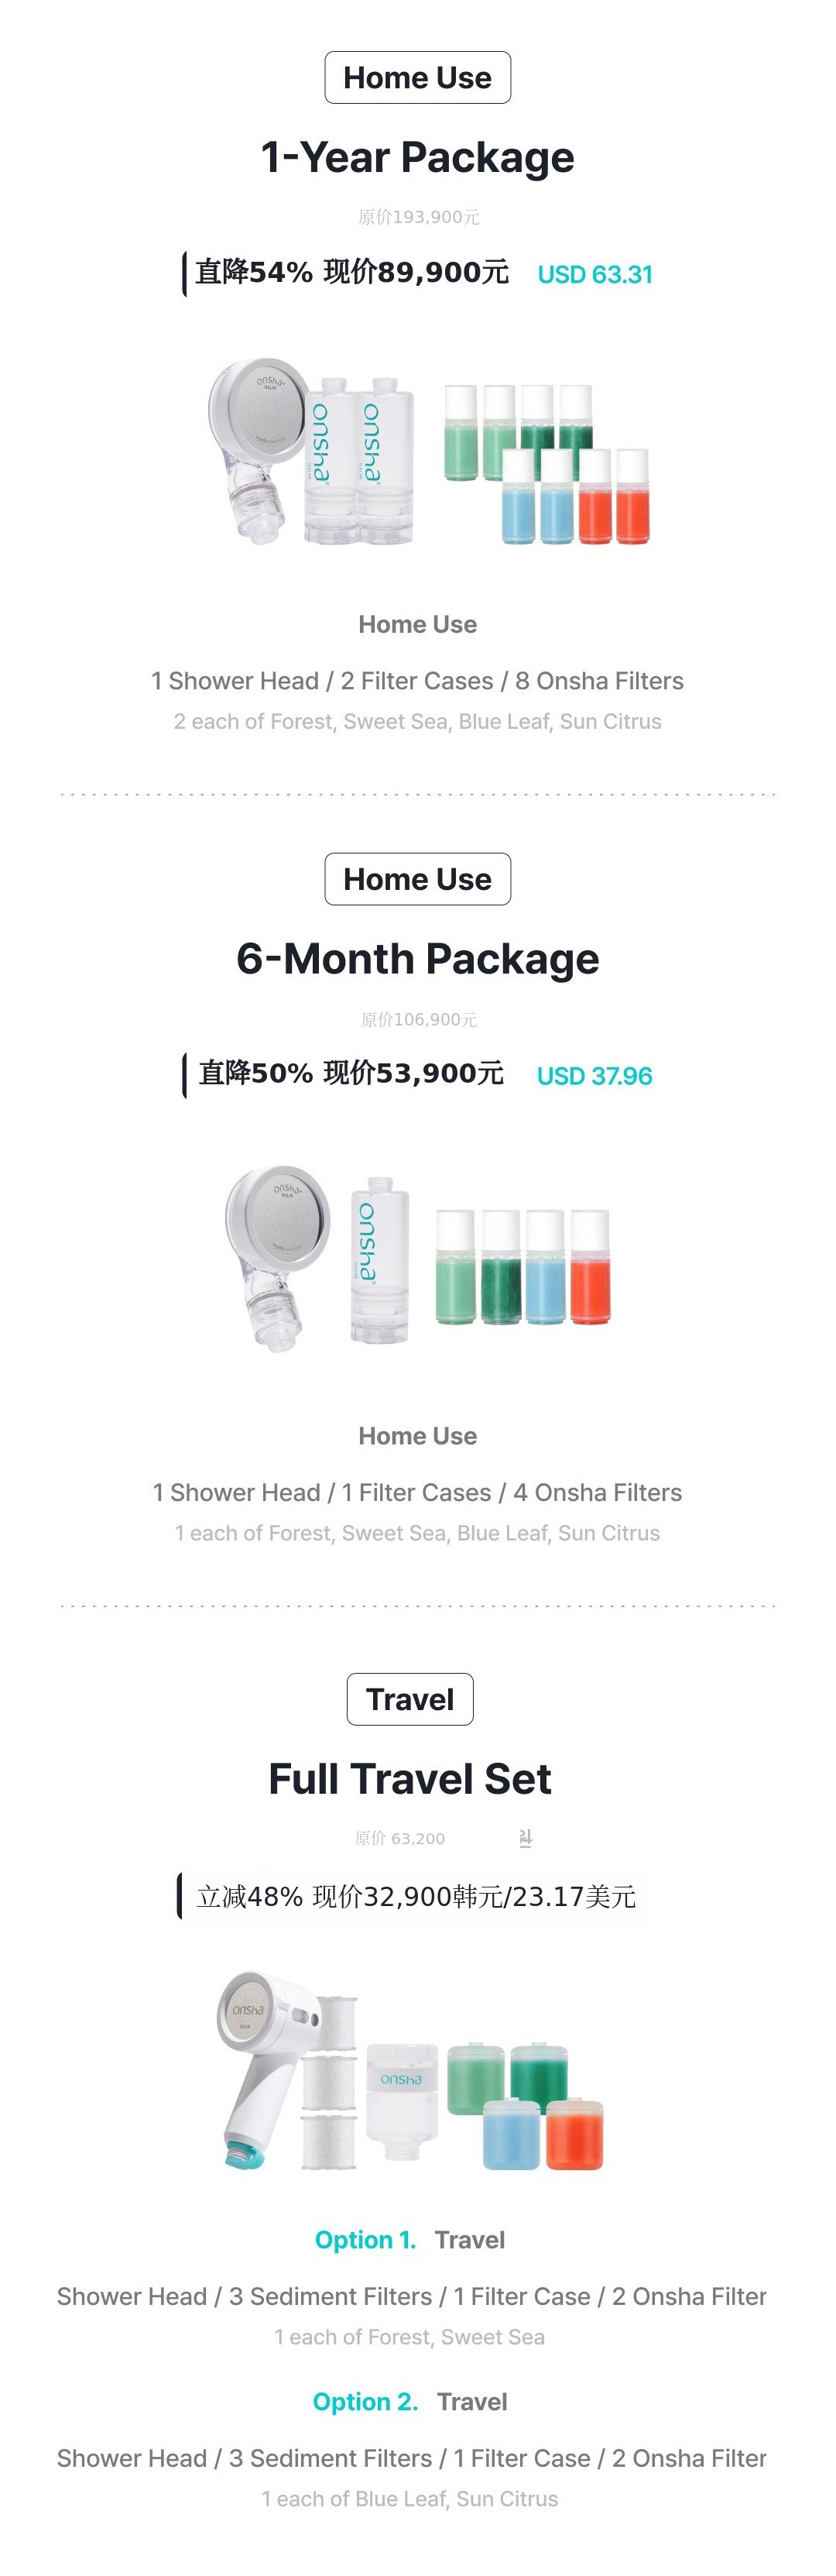This screenshot has width=836, height=2576.
Task: Click the Travel badge above Full Travel Set
Action: click(409, 1699)
